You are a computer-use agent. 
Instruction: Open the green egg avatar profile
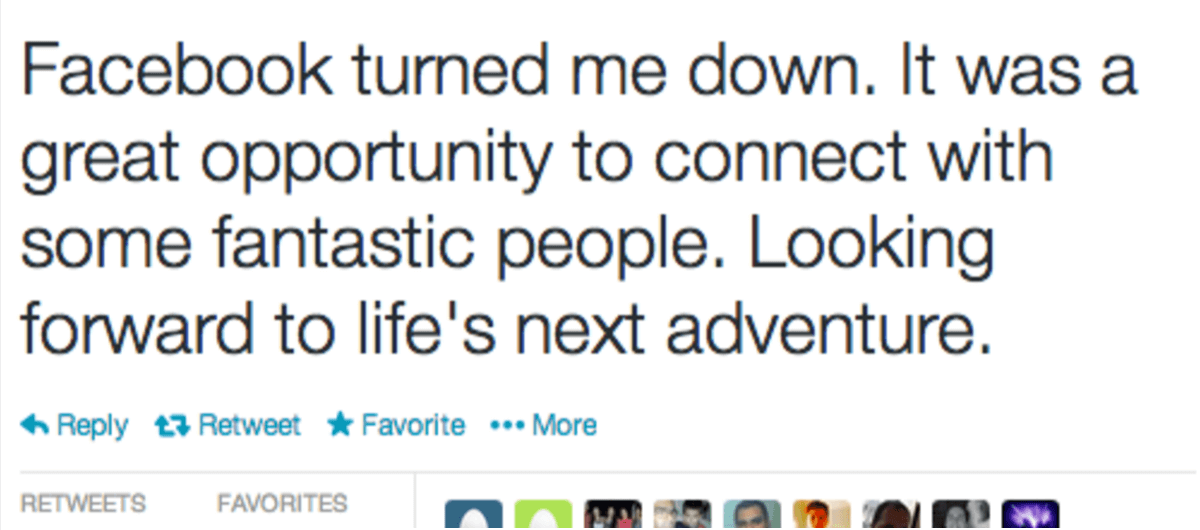pos(543,516)
